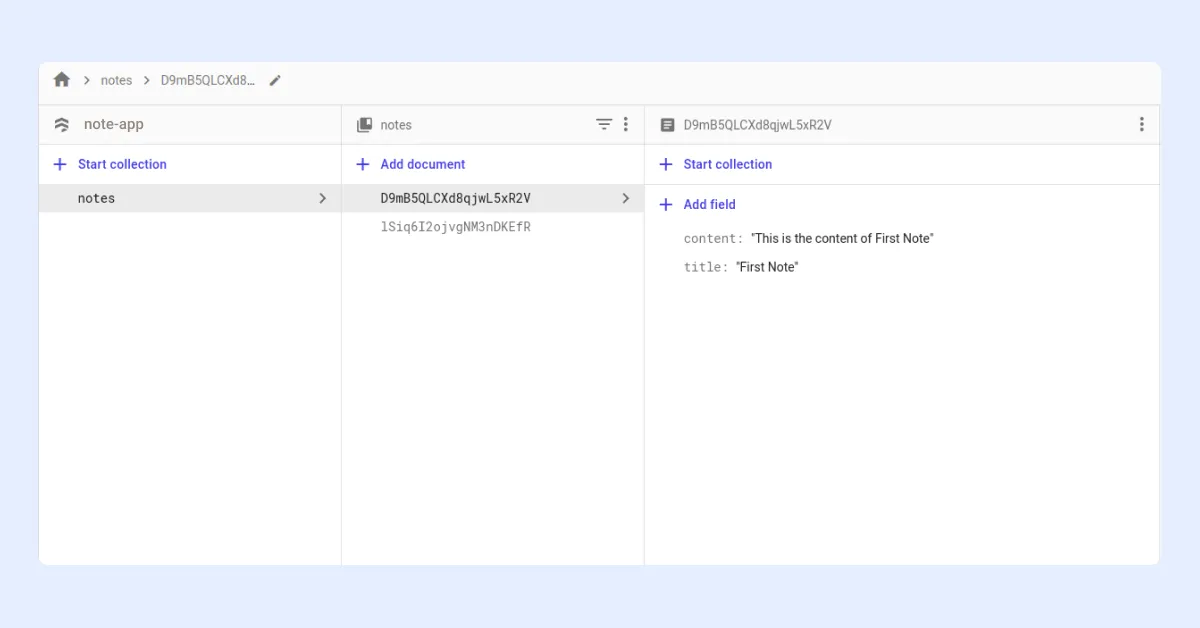Open the document panel three-dot menu

tap(1141, 125)
